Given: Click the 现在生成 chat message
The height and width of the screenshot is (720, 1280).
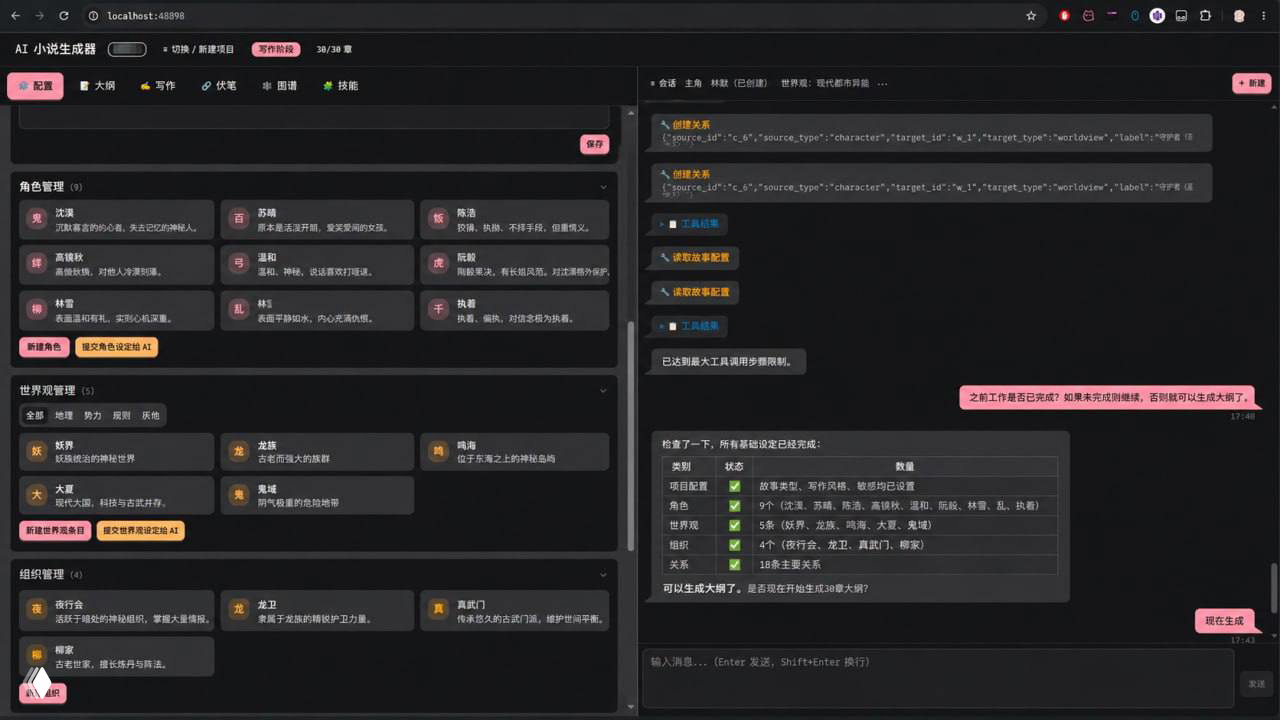Looking at the screenshot, I should point(1225,621).
